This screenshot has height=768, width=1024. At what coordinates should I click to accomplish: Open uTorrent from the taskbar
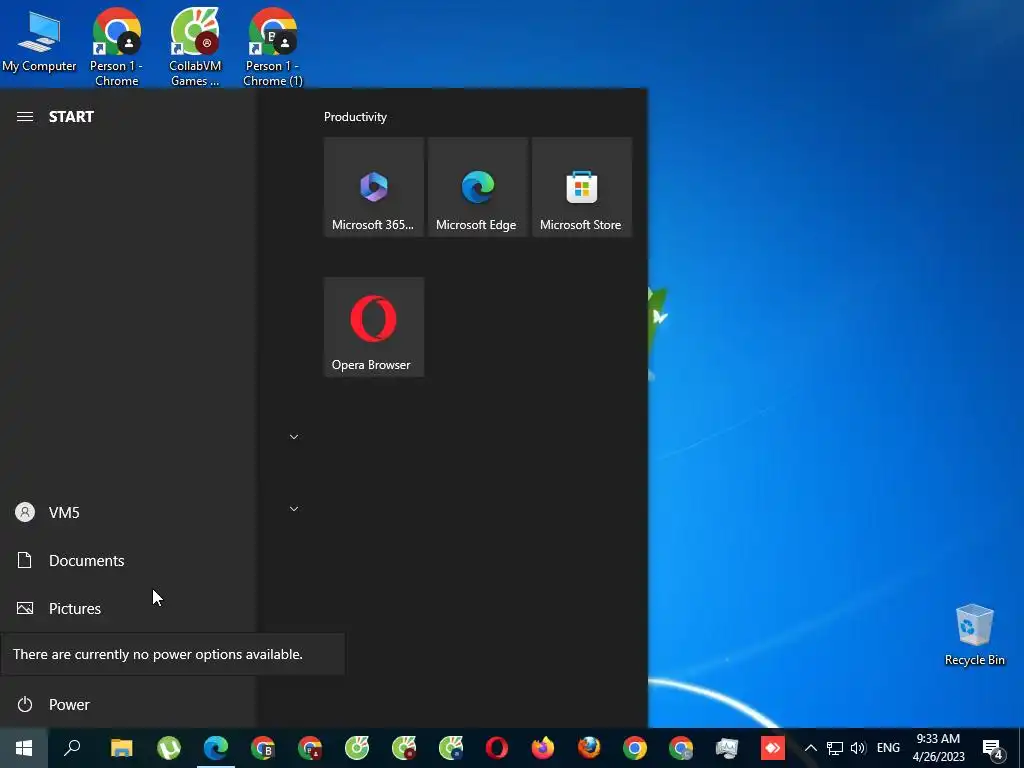pyautogui.click(x=168, y=748)
